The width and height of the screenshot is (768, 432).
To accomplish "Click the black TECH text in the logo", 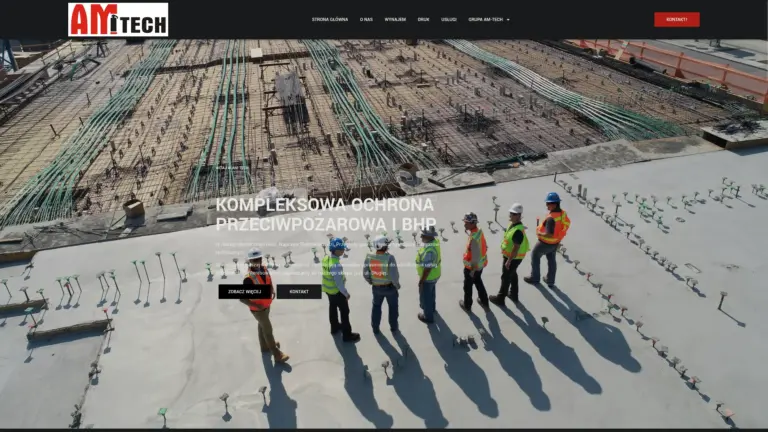I will 143,25.
